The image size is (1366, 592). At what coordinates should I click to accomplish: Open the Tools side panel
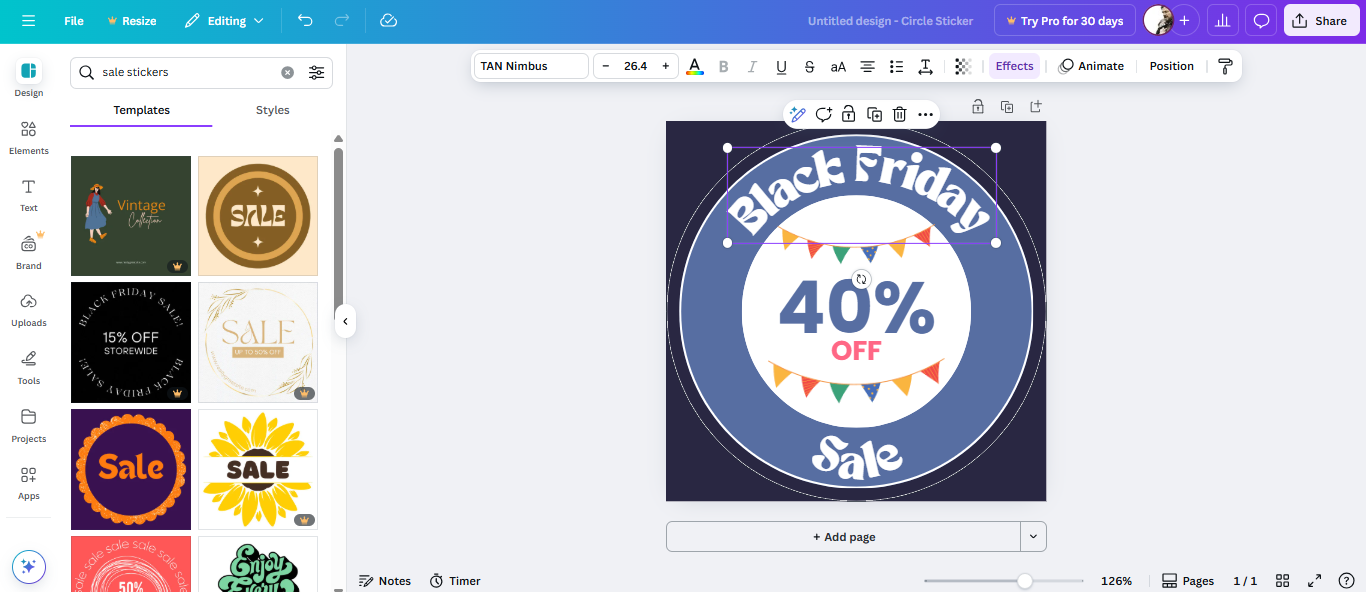tap(29, 367)
